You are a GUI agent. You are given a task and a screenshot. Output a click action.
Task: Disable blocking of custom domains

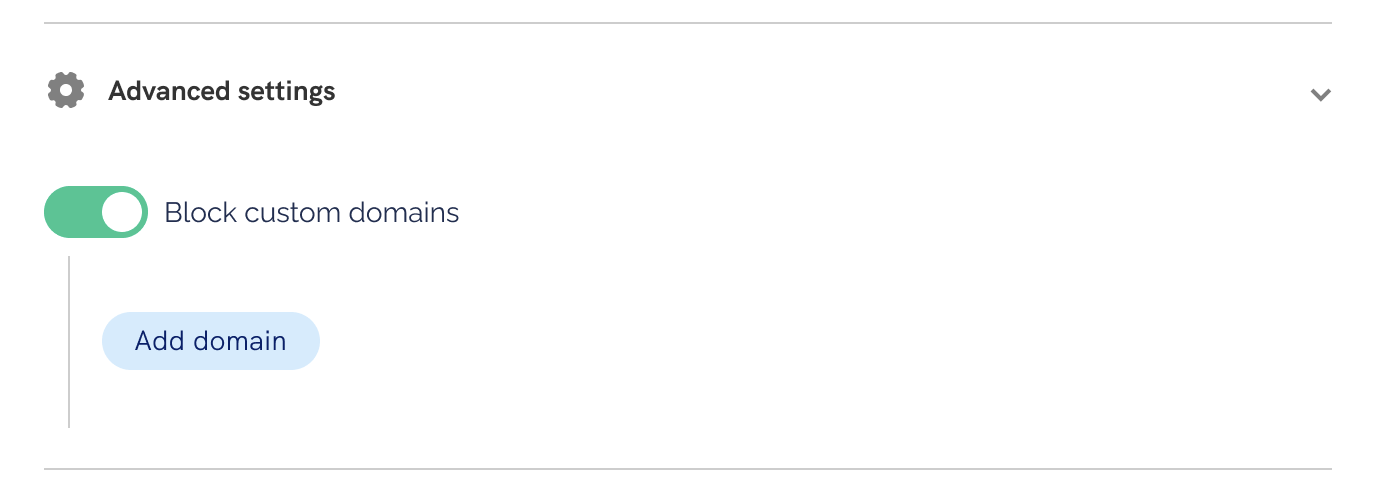tap(96, 212)
